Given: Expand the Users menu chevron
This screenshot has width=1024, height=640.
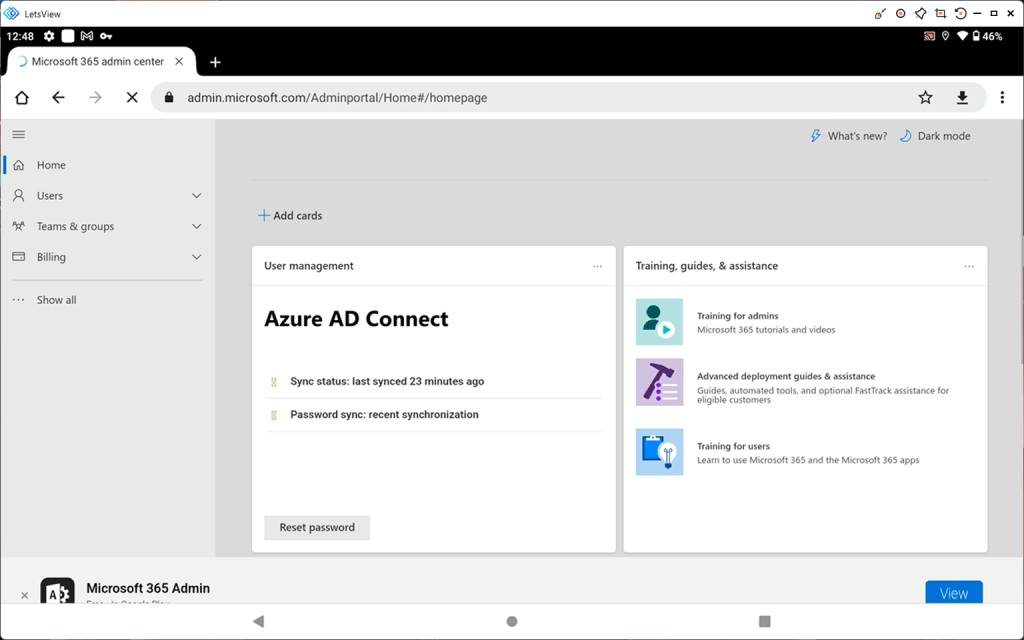Looking at the screenshot, I should click(x=196, y=196).
